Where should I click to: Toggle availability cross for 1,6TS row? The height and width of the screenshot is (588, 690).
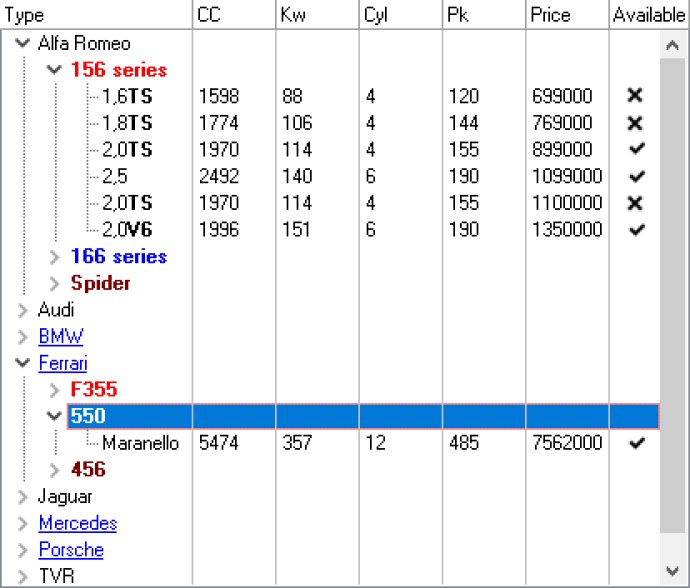[635, 96]
